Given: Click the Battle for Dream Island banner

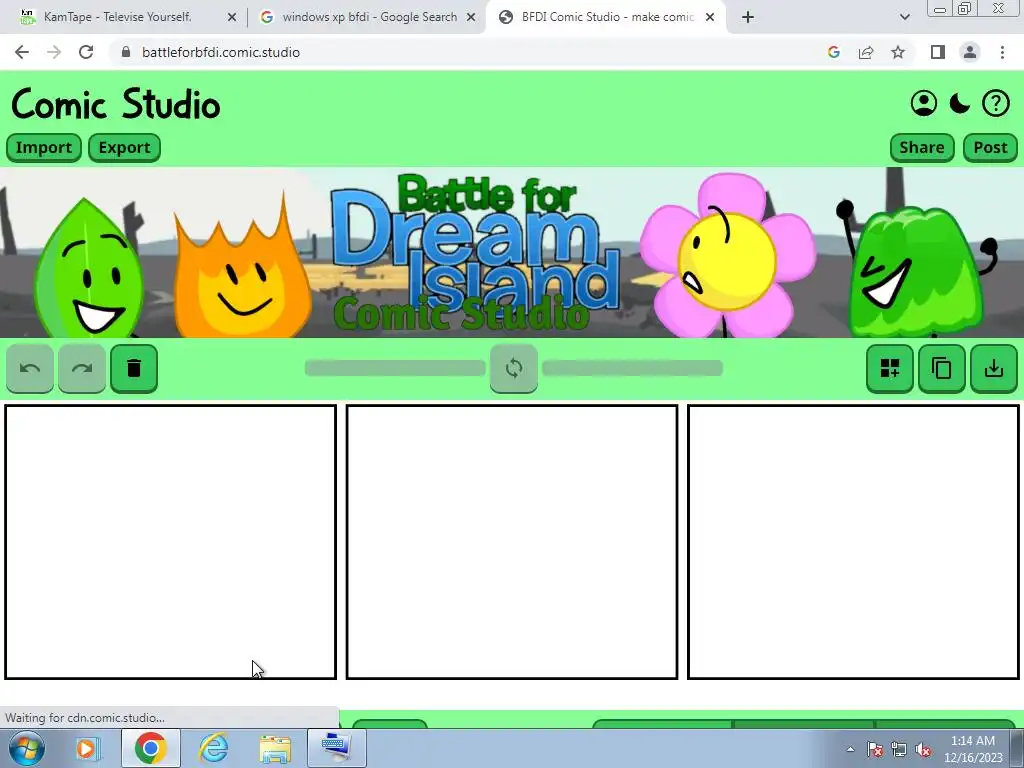Looking at the screenshot, I should click(x=512, y=253).
